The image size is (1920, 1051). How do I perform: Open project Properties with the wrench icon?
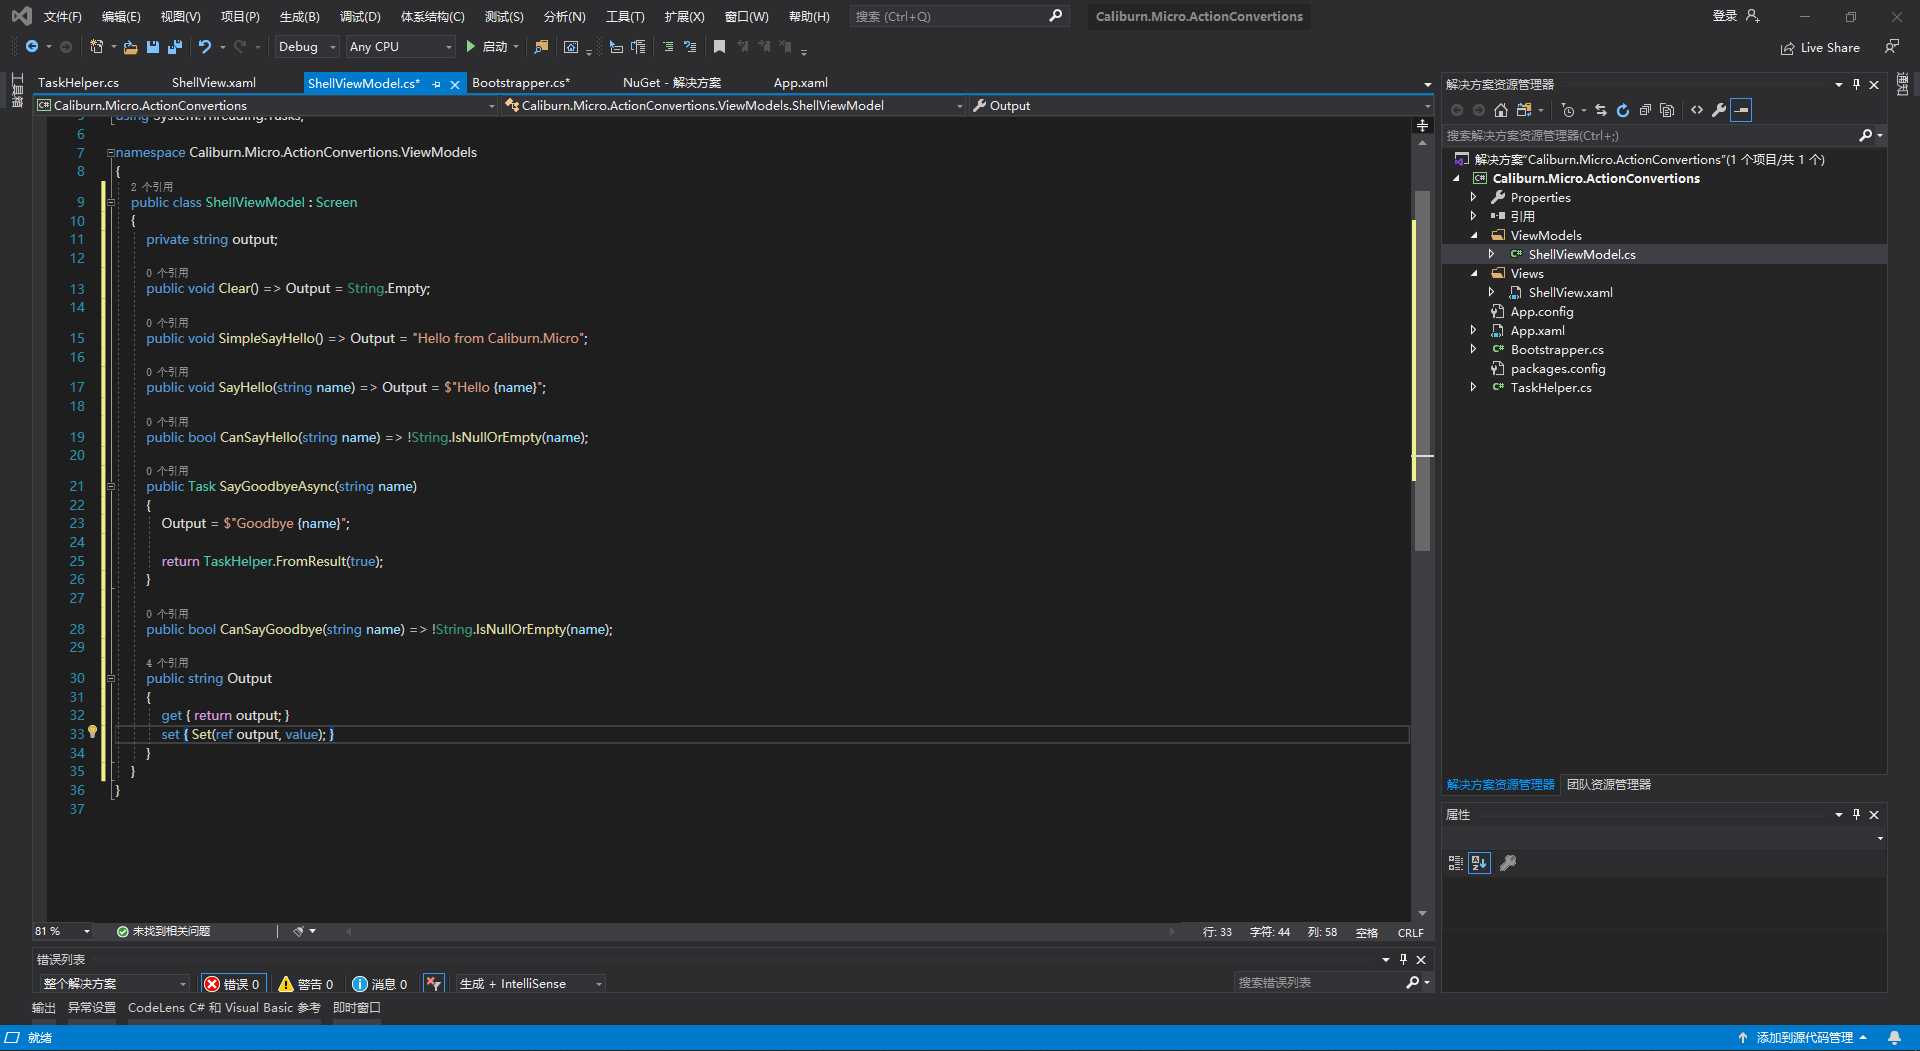pyautogui.click(x=1719, y=110)
